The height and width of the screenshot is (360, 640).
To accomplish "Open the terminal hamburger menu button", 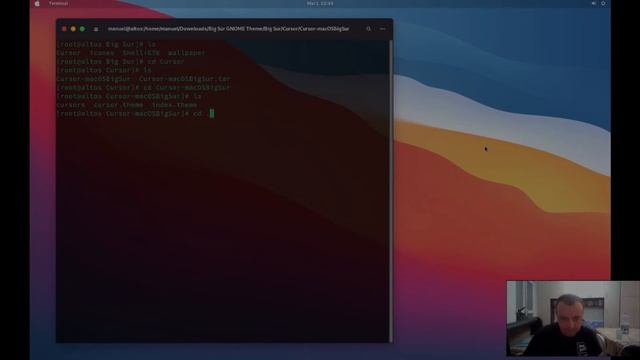I will point(382,29).
